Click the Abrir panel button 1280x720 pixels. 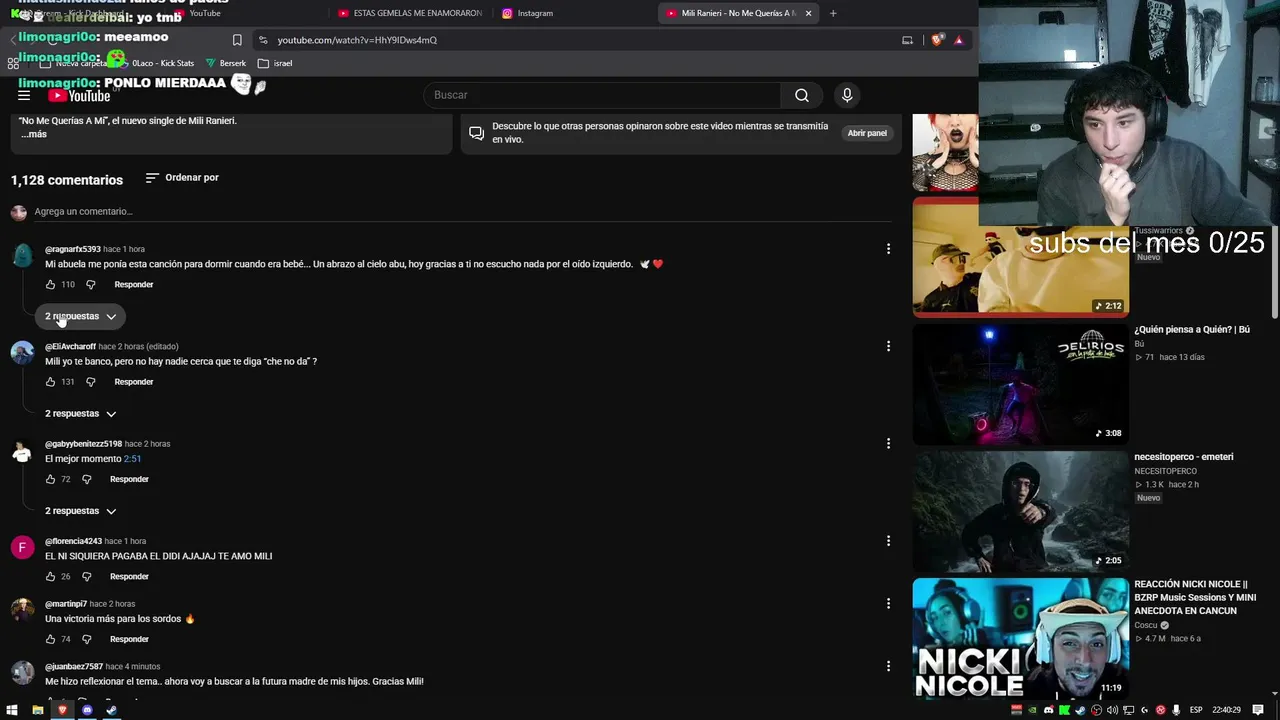(x=867, y=133)
